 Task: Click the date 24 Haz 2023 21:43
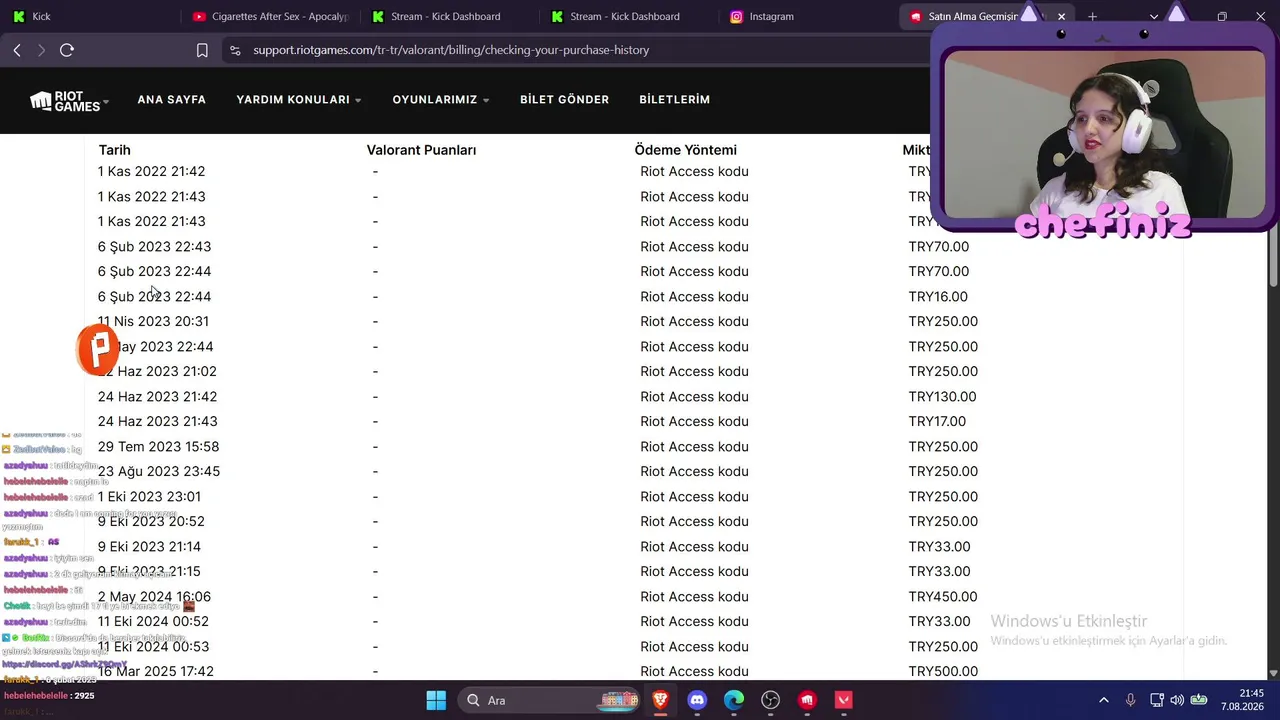pyautogui.click(x=157, y=421)
